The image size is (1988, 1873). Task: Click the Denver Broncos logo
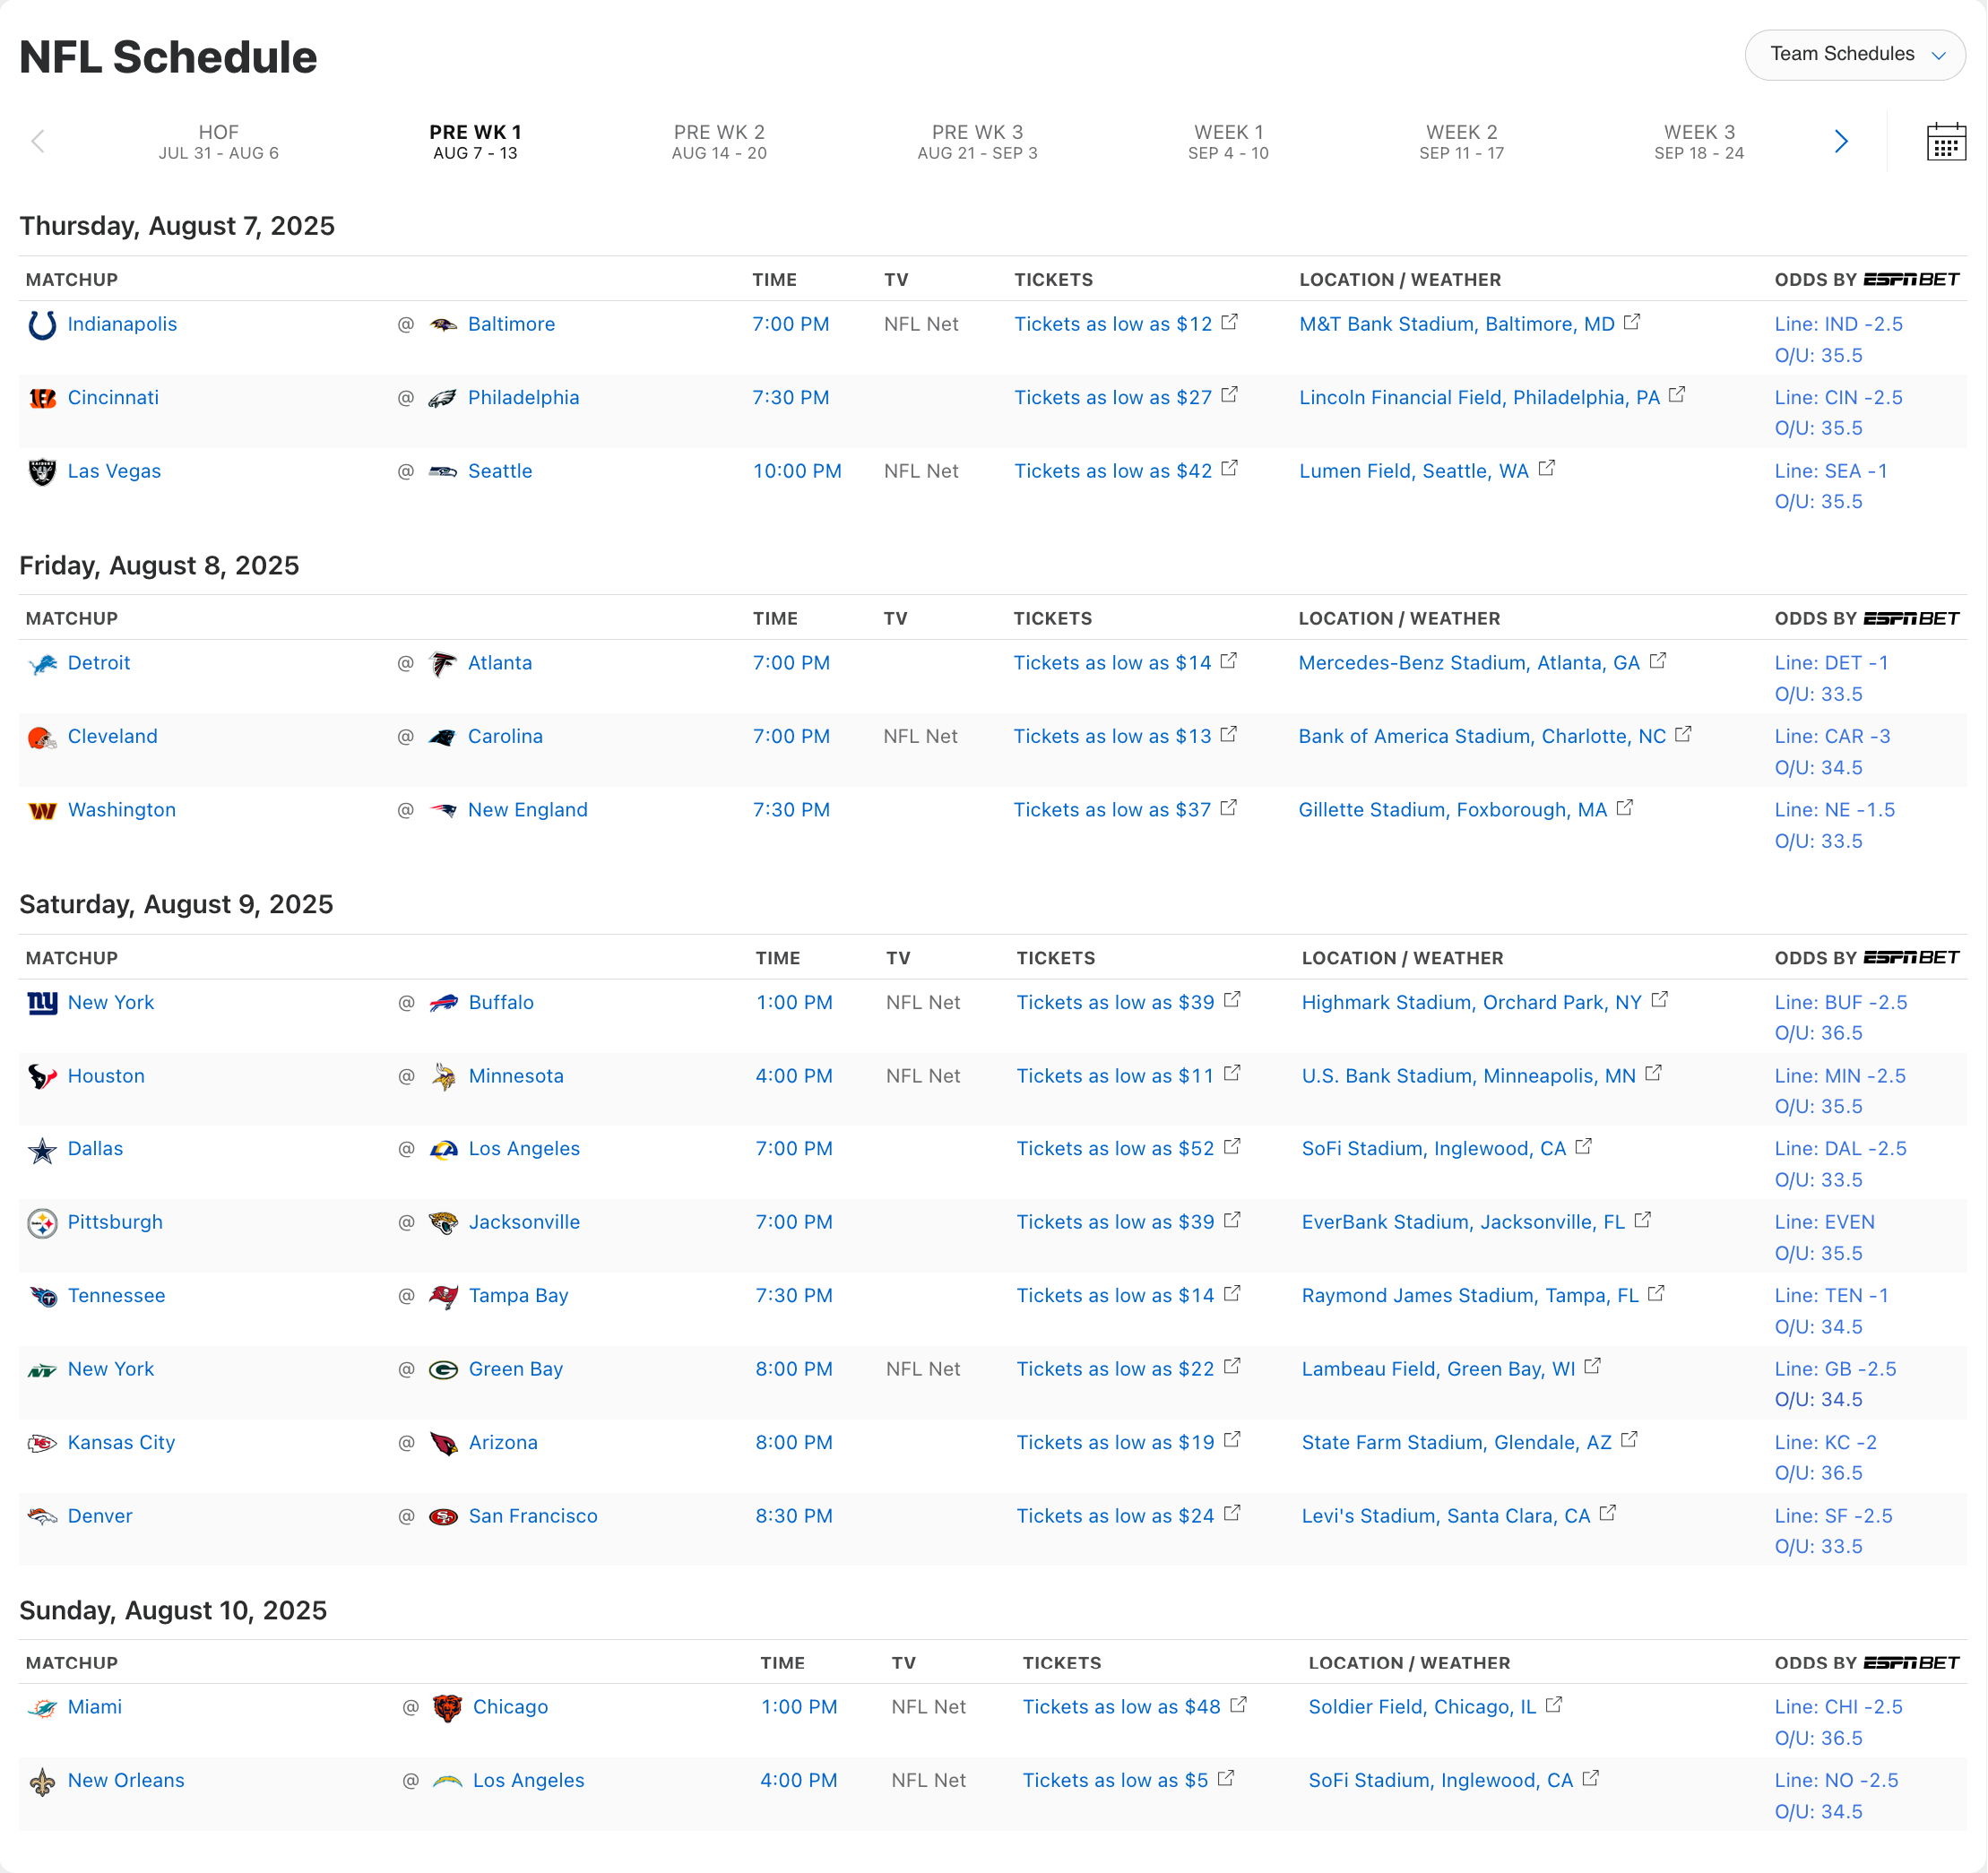(42, 1517)
